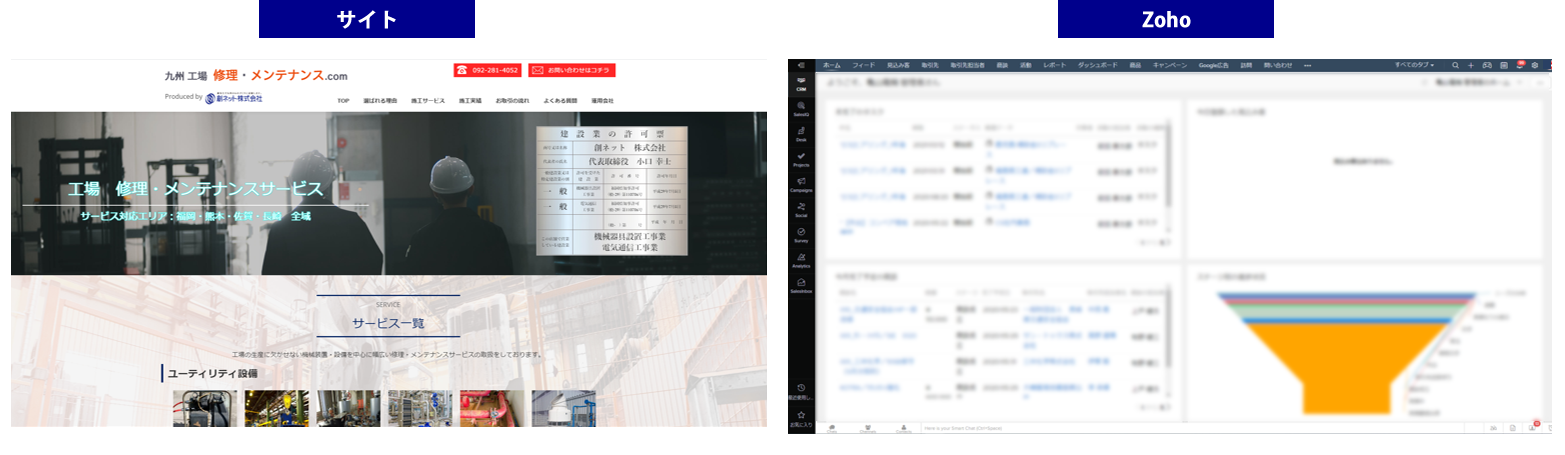Click よくある質問 in the site navigation

[x=561, y=101]
